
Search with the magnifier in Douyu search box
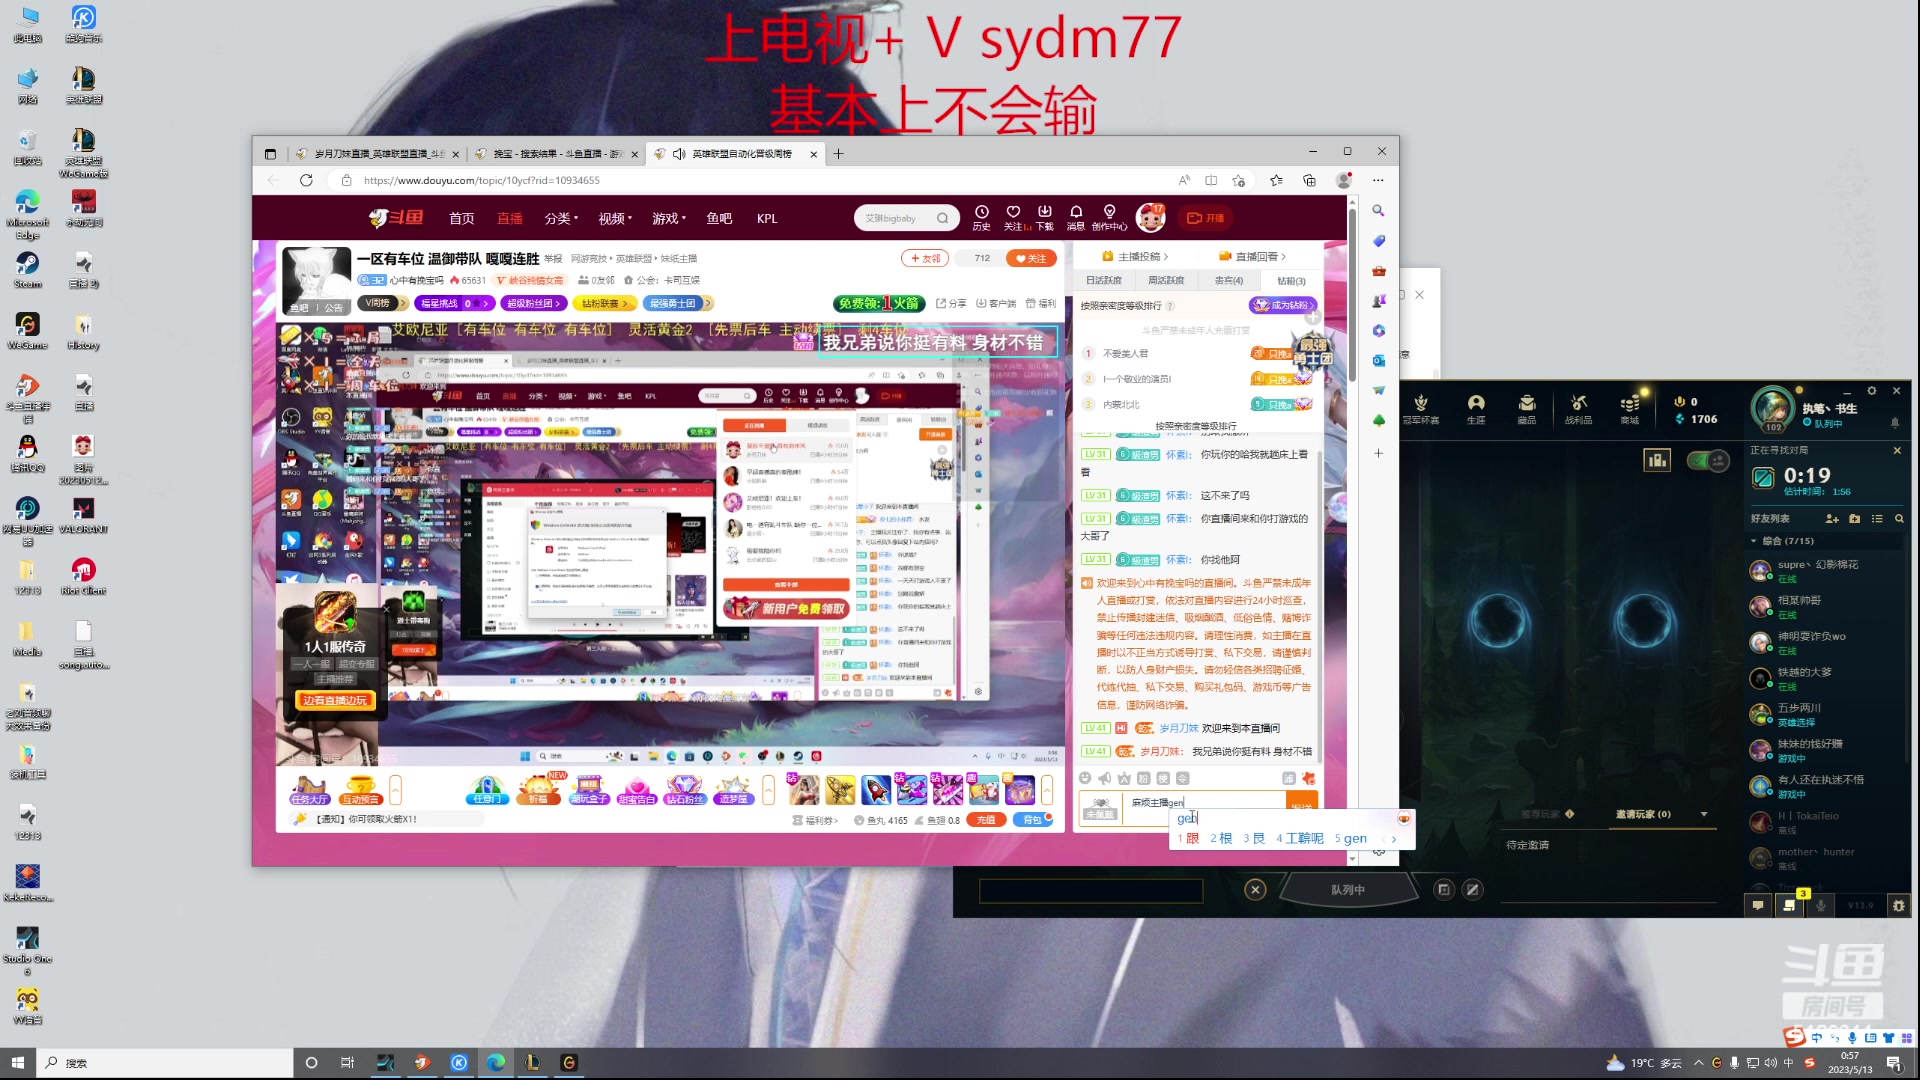tap(942, 218)
